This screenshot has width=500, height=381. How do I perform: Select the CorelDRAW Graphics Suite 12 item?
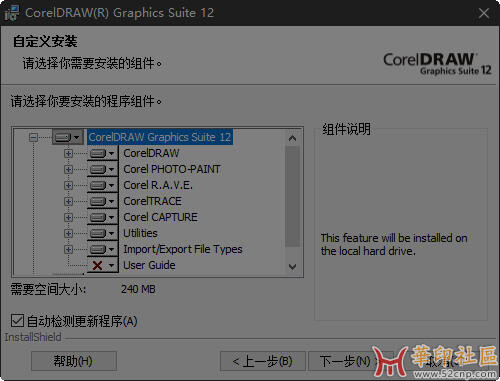click(x=160, y=137)
